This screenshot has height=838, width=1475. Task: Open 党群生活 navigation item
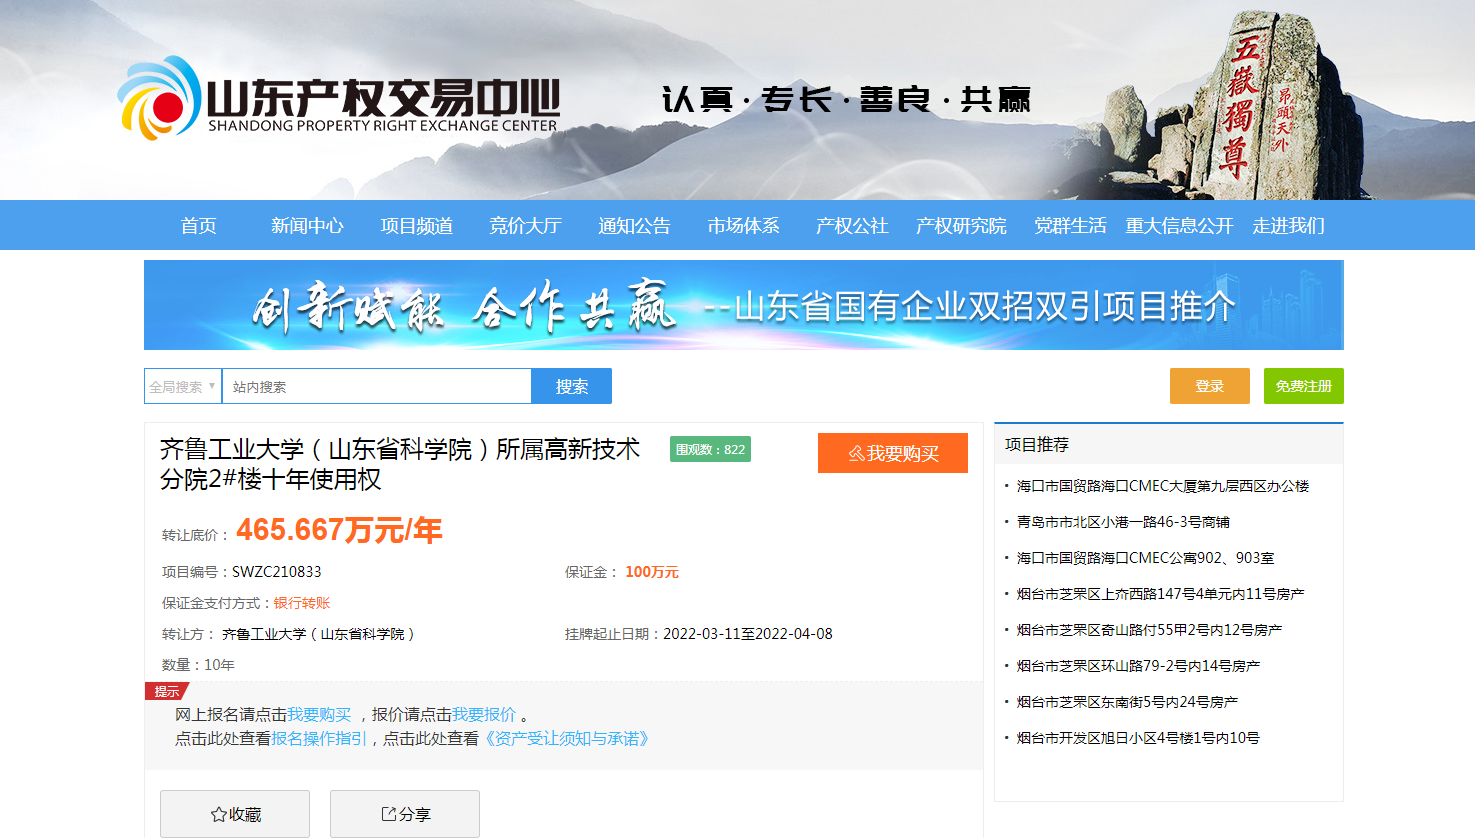(x=1070, y=226)
